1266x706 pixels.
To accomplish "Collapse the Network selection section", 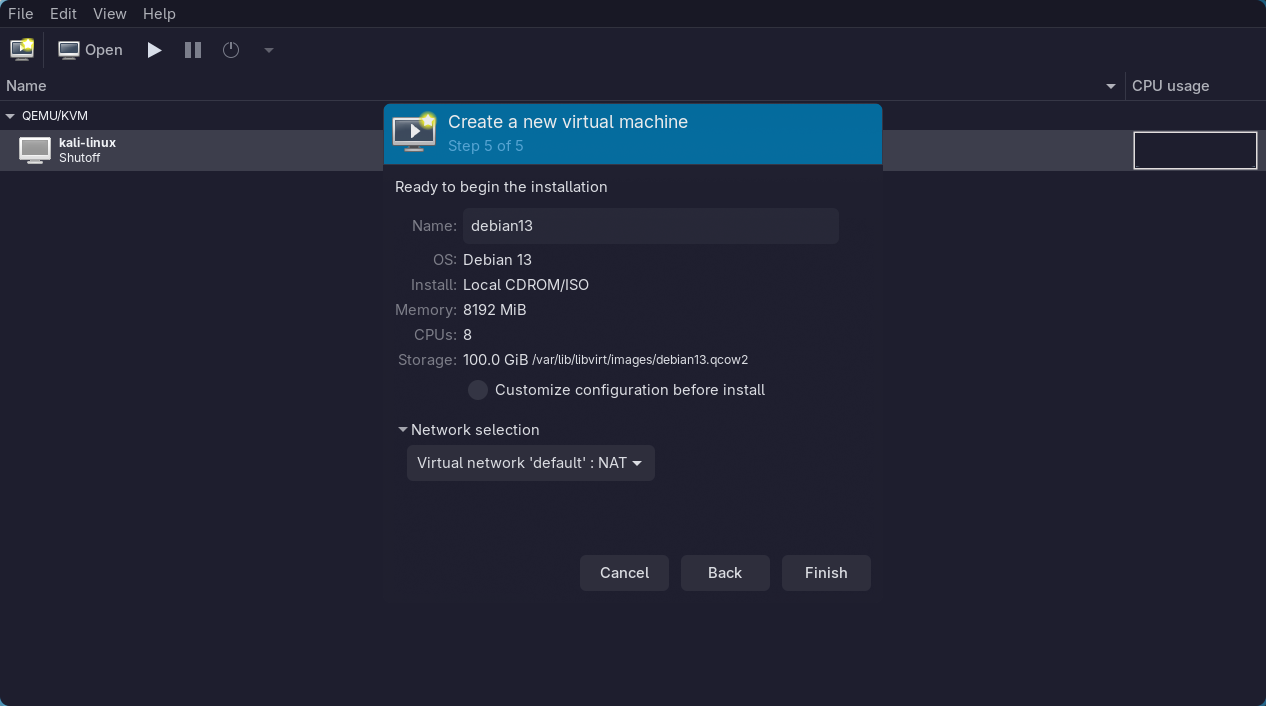I will 403,429.
